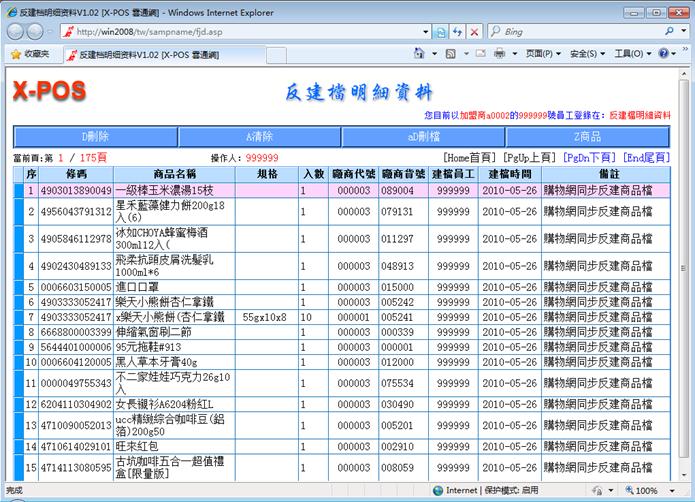The image size is (695, 502).
Task: Click the A清除 clear button
Action: [x=259, y=136]
